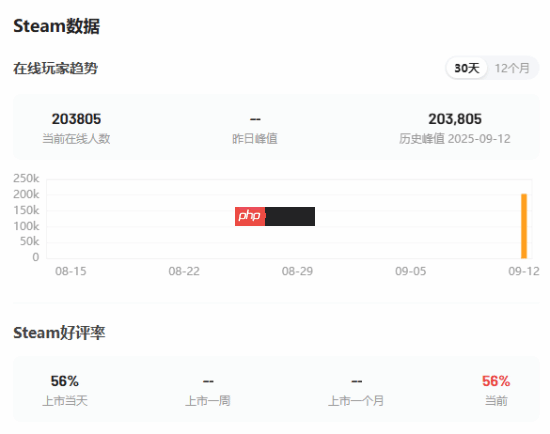This screenshot has width=550, height=434.
Task: Click the red 56% current rating
Action: coord(496,381)
